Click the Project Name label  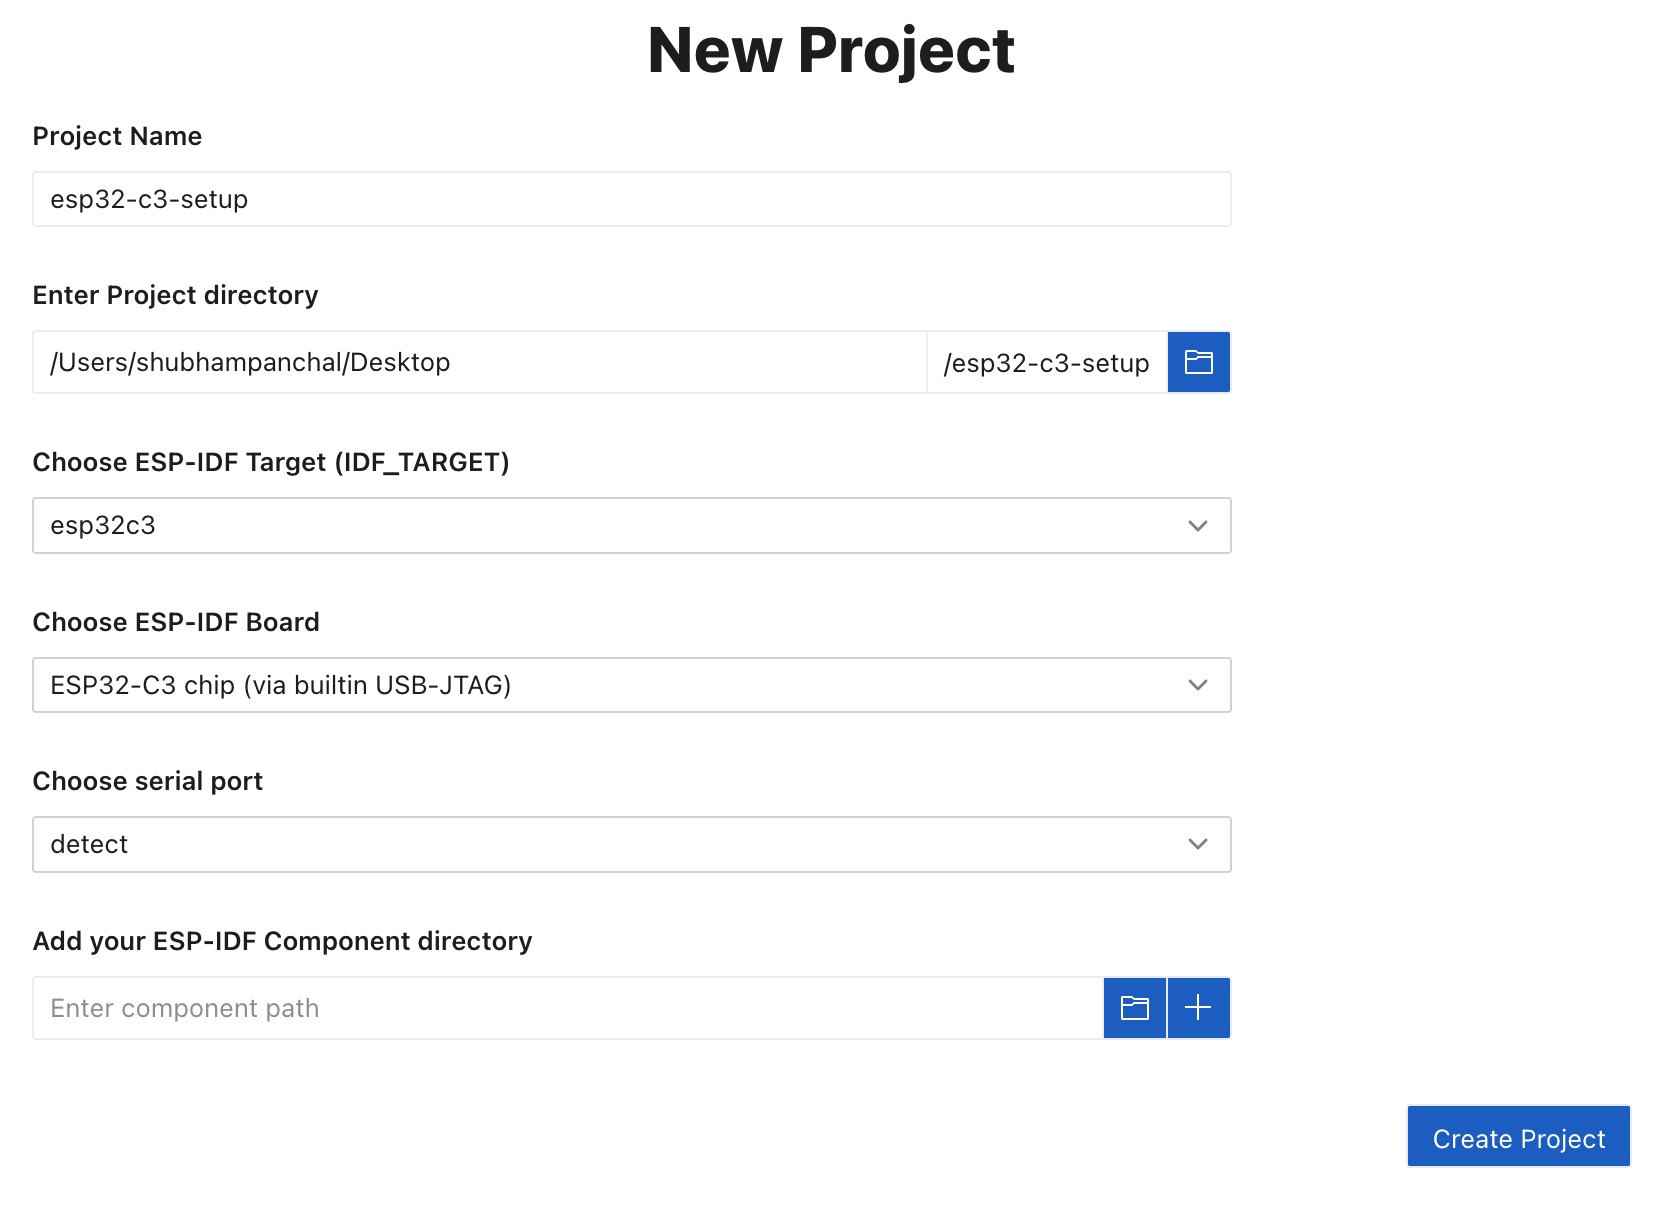tap(117, 136)
